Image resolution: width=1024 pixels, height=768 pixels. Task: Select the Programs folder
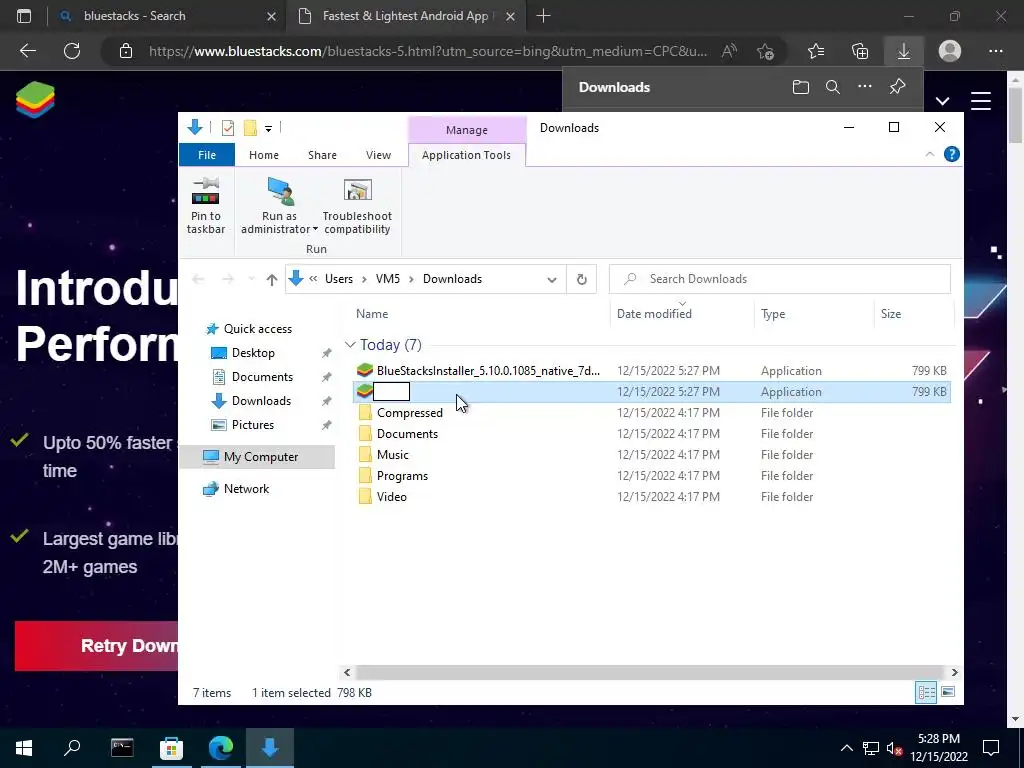402,475
